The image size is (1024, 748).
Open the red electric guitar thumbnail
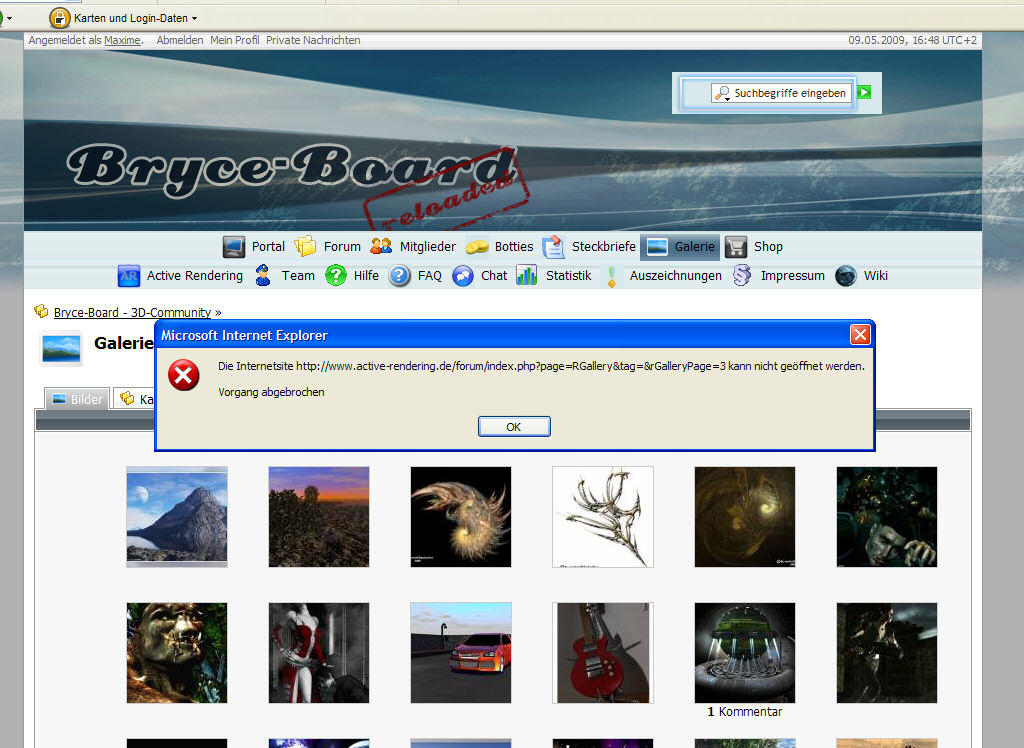[603, 653]
